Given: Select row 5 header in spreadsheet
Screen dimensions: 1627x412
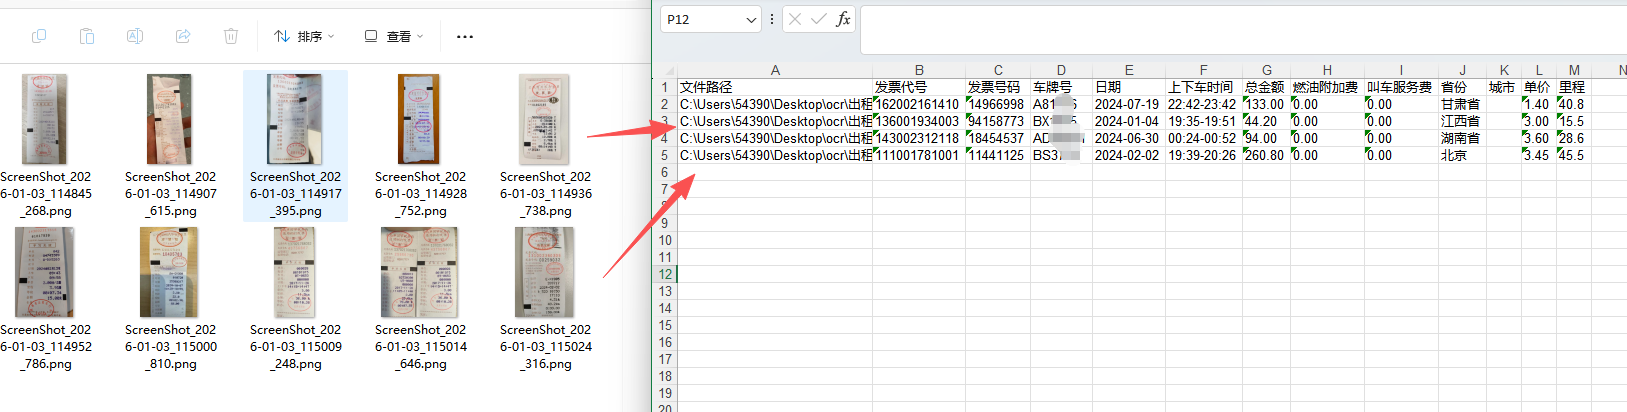Looking at the screenshot, I should pos(664,156).
